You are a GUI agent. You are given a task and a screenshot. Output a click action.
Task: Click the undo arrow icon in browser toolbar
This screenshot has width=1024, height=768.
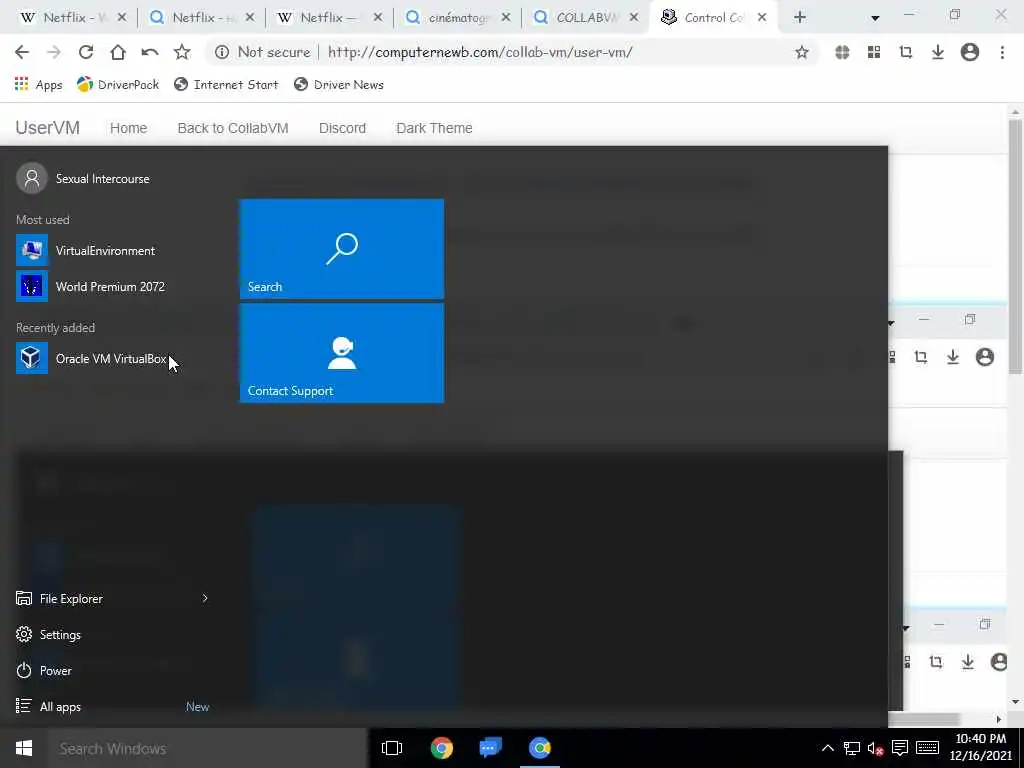(x=150, y=52)
